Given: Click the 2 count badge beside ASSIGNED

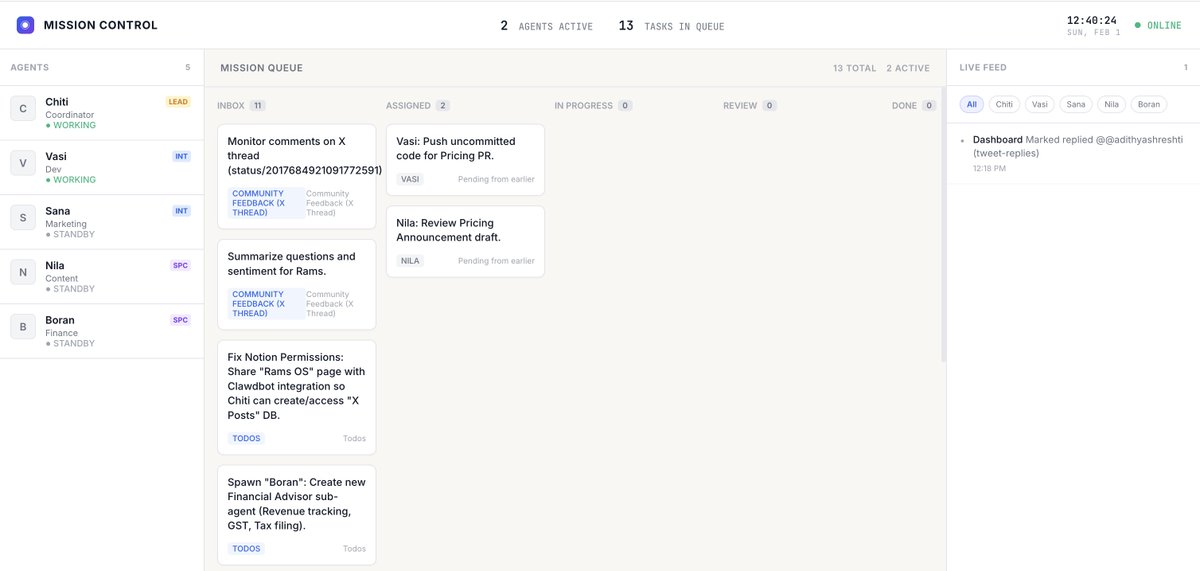Looking at the screenshot, I should (x=442, y=105).
